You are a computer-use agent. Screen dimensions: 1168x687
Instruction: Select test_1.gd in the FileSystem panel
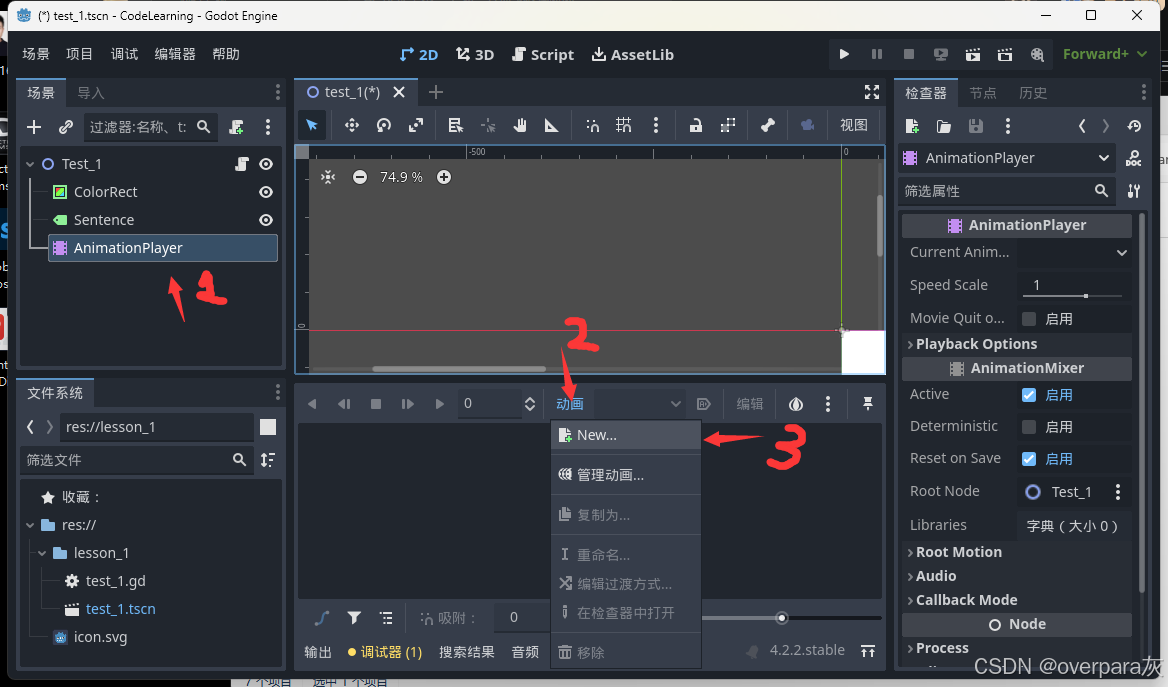pos(113,580)
